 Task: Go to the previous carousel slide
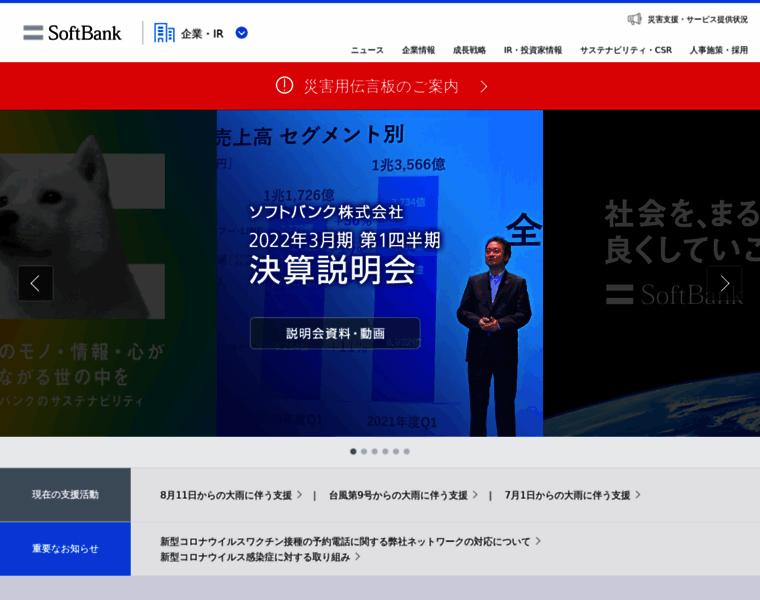tap(35, 284)
